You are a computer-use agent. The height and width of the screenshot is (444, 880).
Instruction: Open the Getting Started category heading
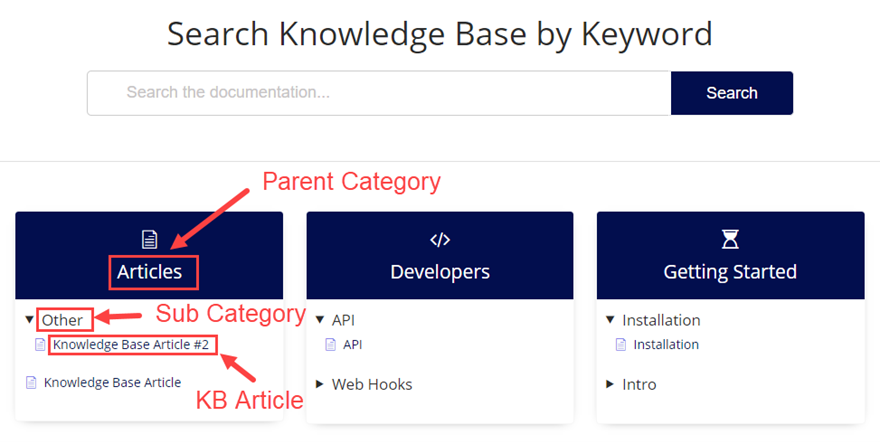[730, 271]
